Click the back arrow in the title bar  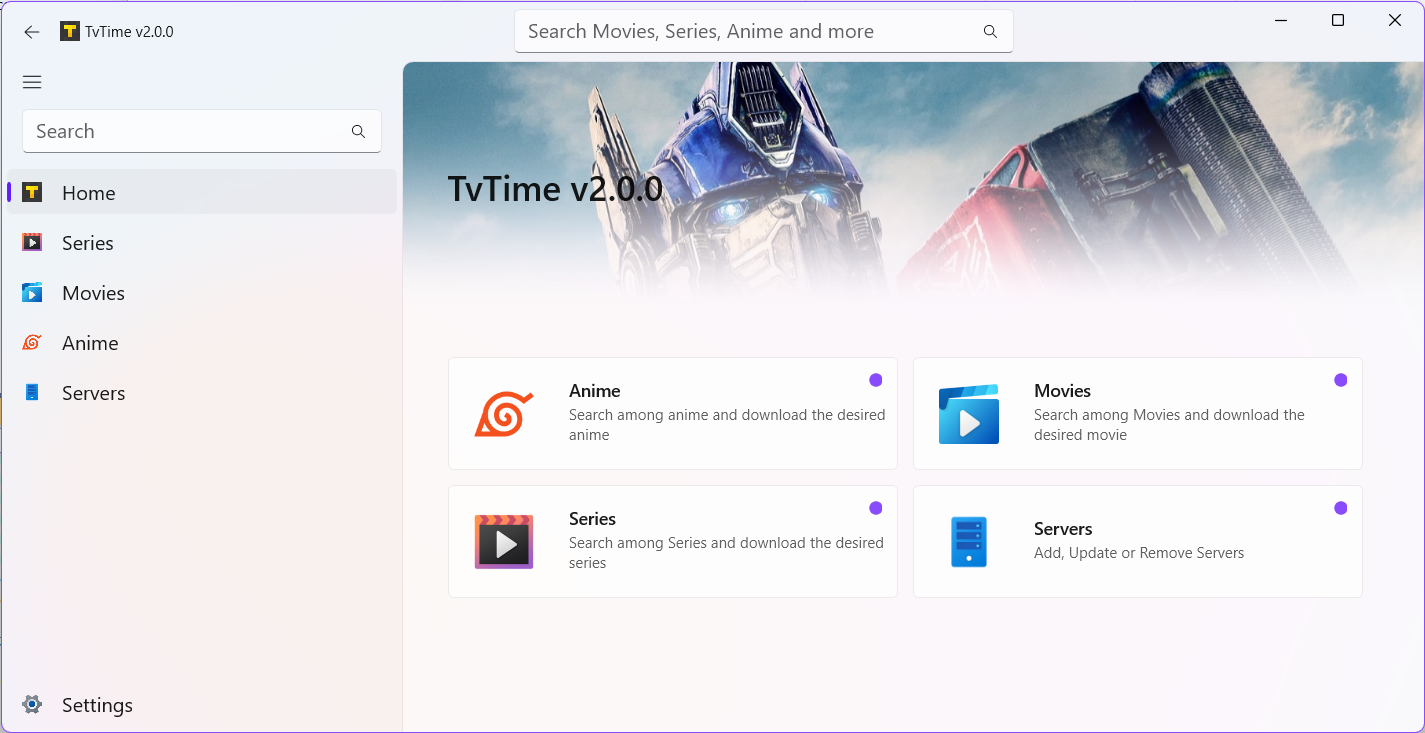pos(32,32)
